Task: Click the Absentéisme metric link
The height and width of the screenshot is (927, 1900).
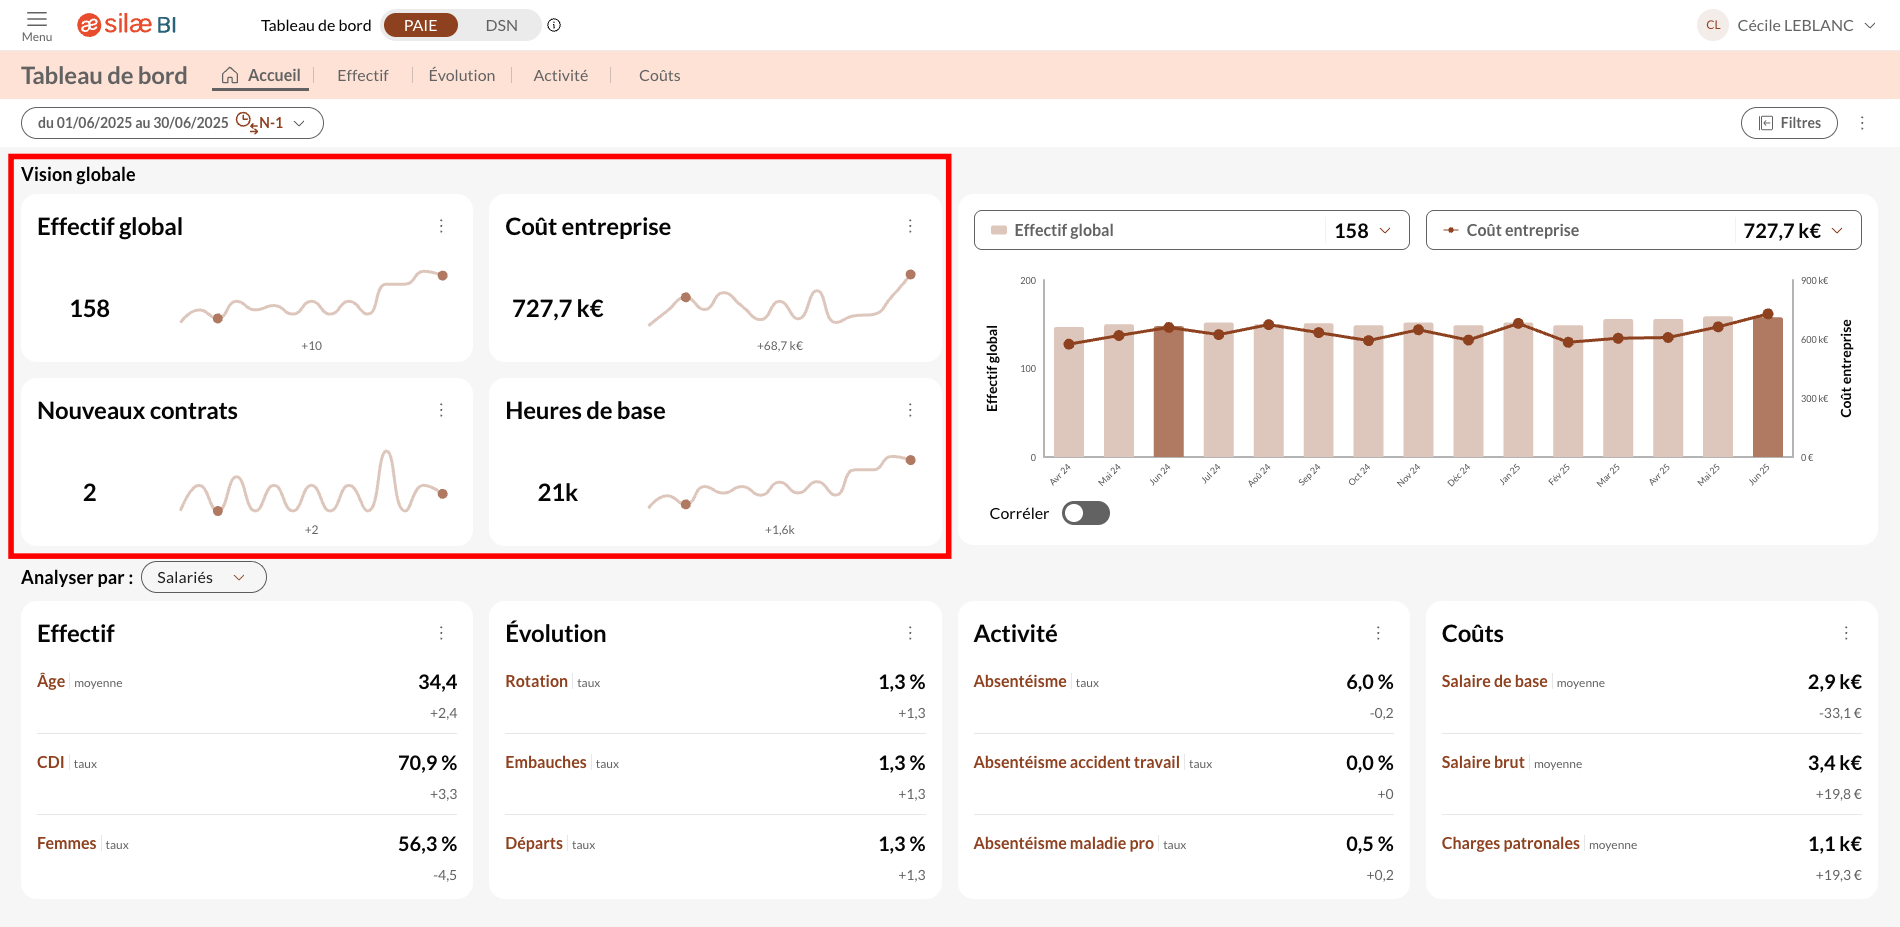Action: point(1019,681)
